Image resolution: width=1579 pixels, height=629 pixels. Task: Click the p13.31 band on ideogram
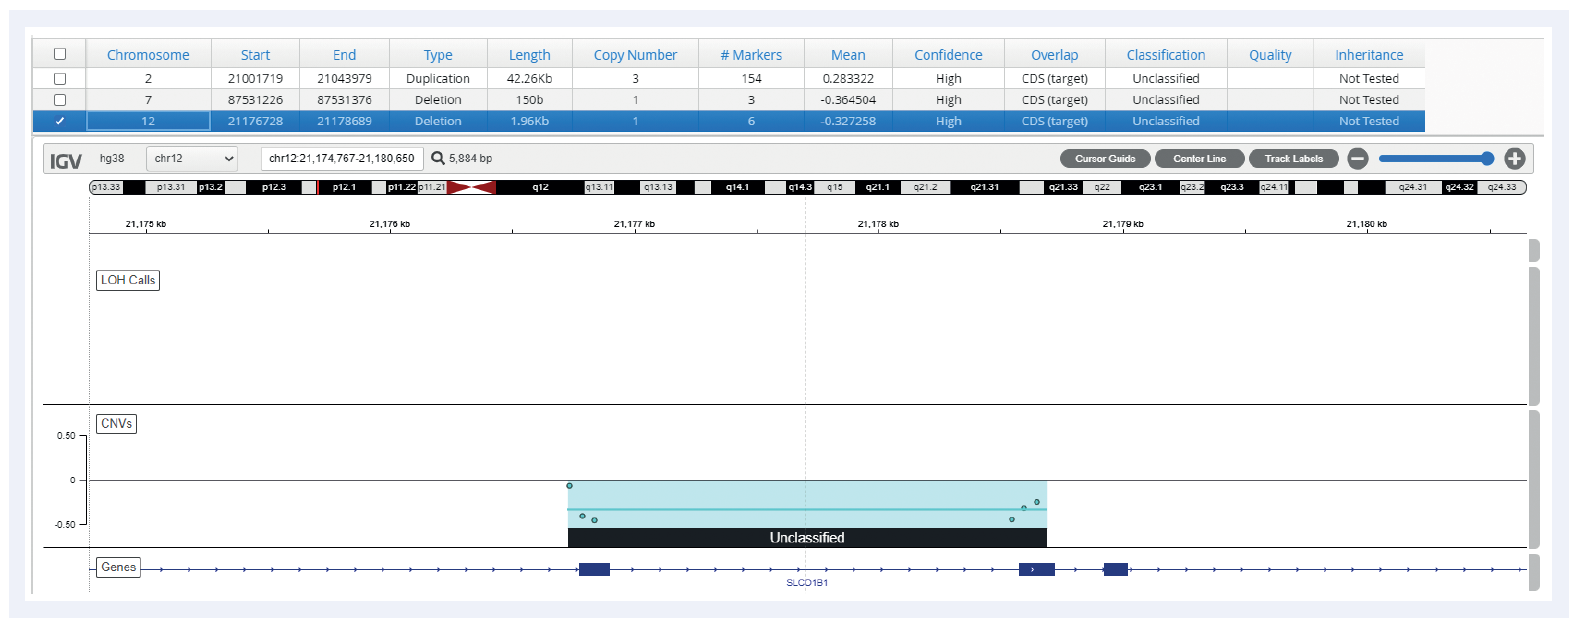[171, 187]
